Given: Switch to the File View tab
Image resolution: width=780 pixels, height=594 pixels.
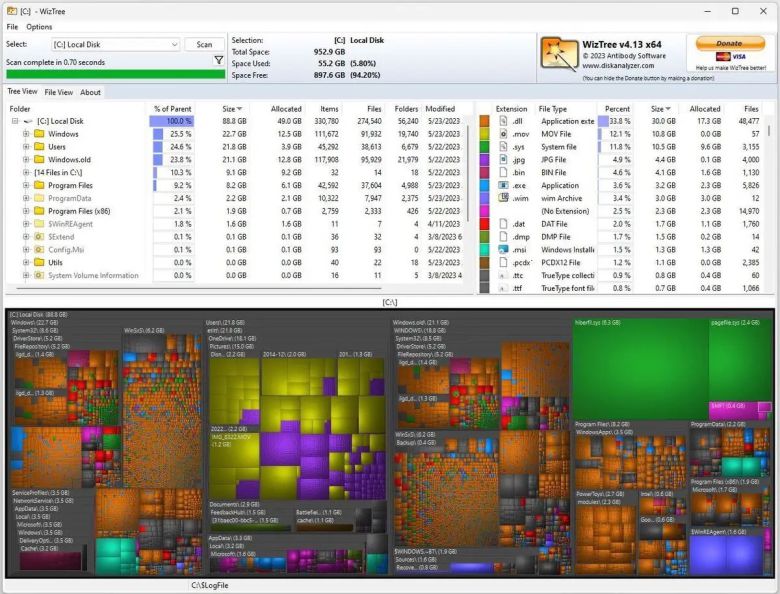Looking at the screenshot, I should coord(58,93).
